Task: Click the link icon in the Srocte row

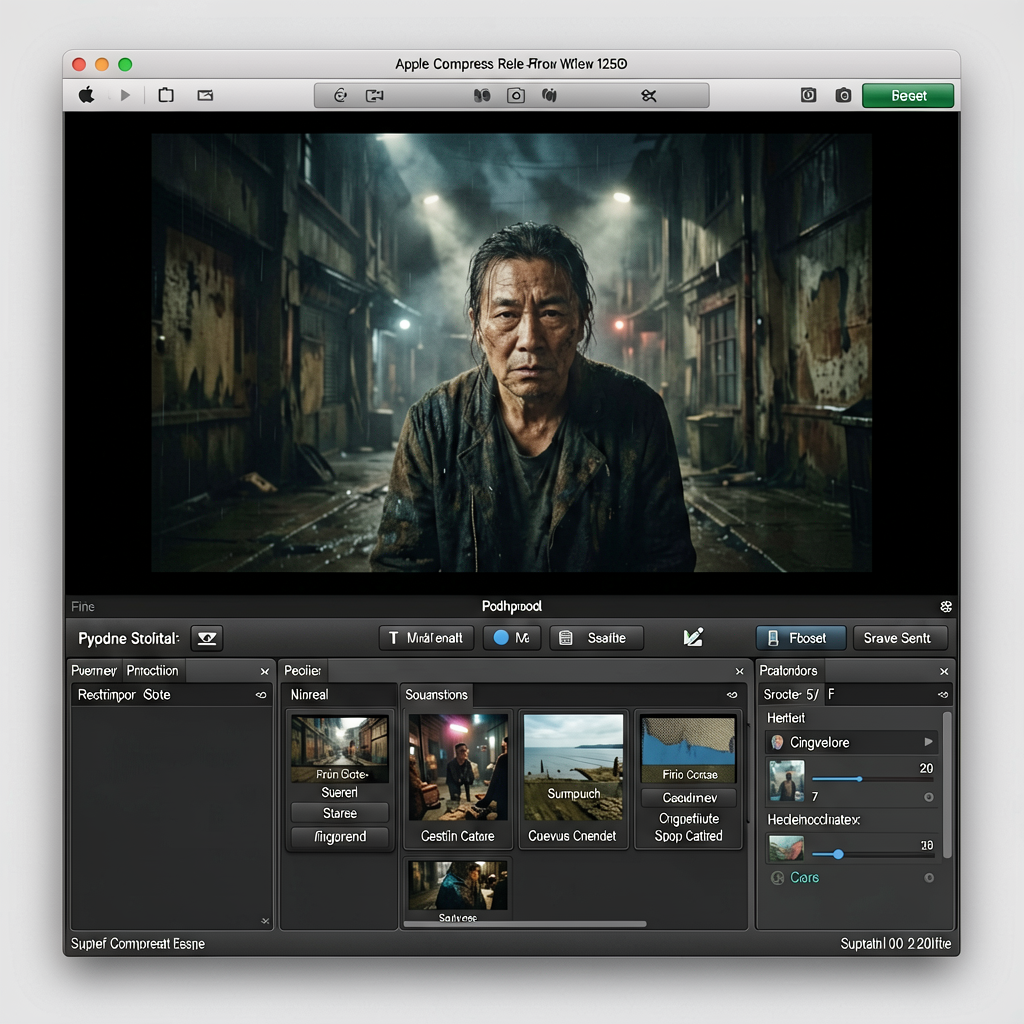Action: [x=943, y=695]
